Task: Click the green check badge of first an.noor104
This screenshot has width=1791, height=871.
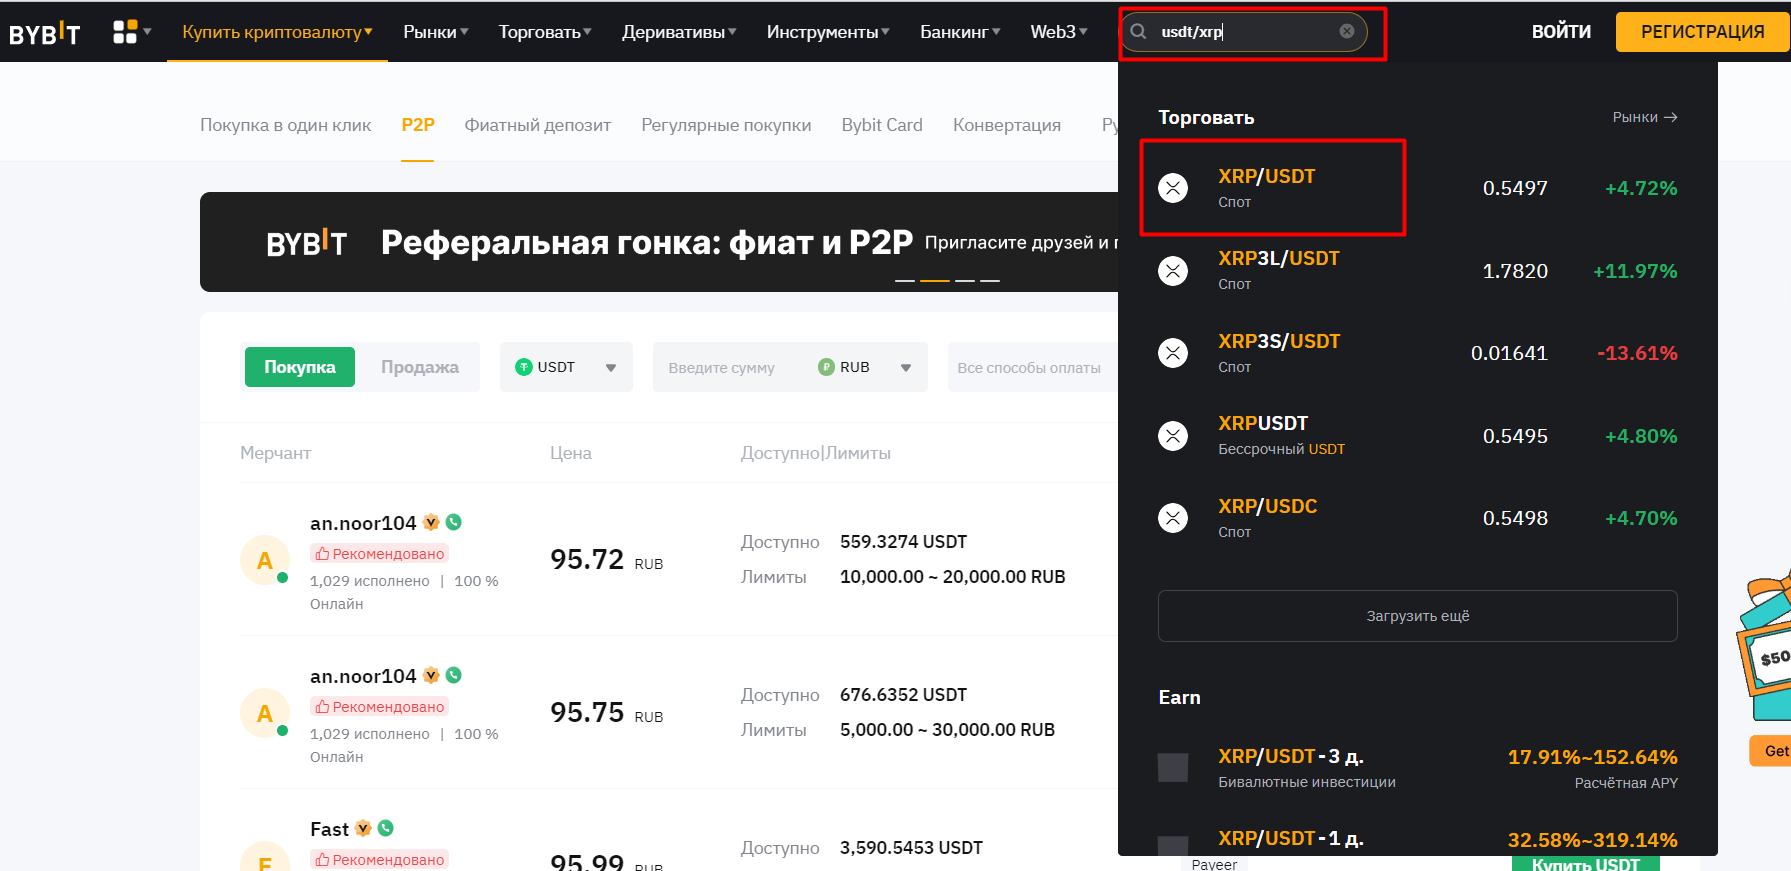Action: pyautogui.click(x=454, y=522)
